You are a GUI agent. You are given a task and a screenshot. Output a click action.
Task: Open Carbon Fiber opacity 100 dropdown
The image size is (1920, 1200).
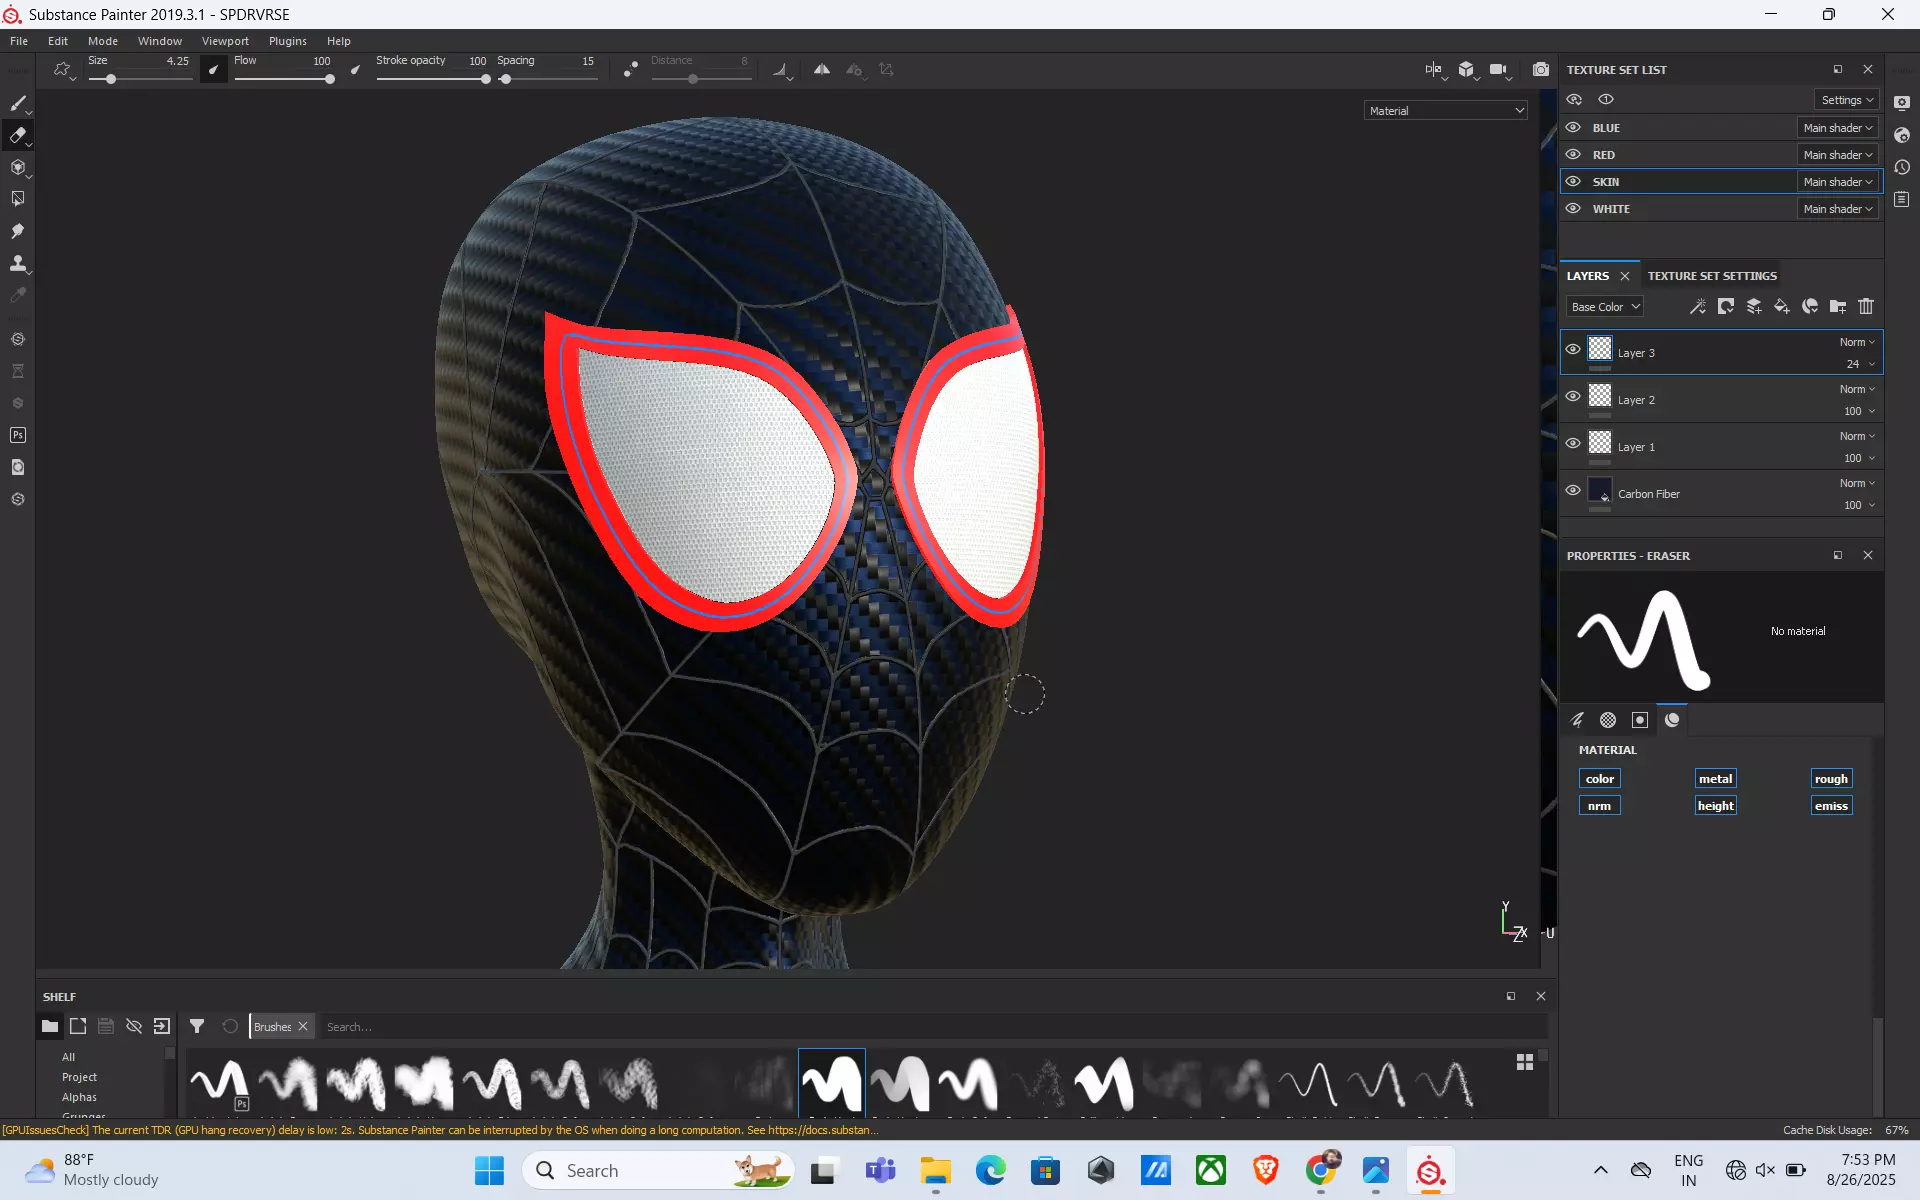pyautogui.click(x=1859, y=505)
